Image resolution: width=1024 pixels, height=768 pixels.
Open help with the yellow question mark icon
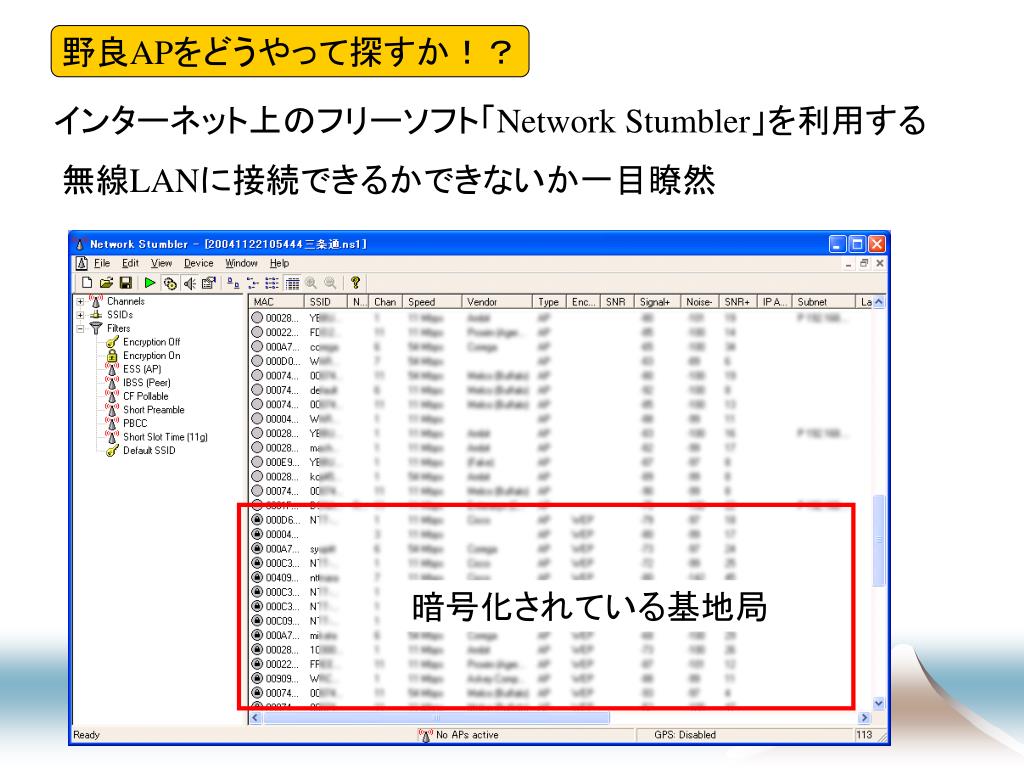(x=355, y=283)
